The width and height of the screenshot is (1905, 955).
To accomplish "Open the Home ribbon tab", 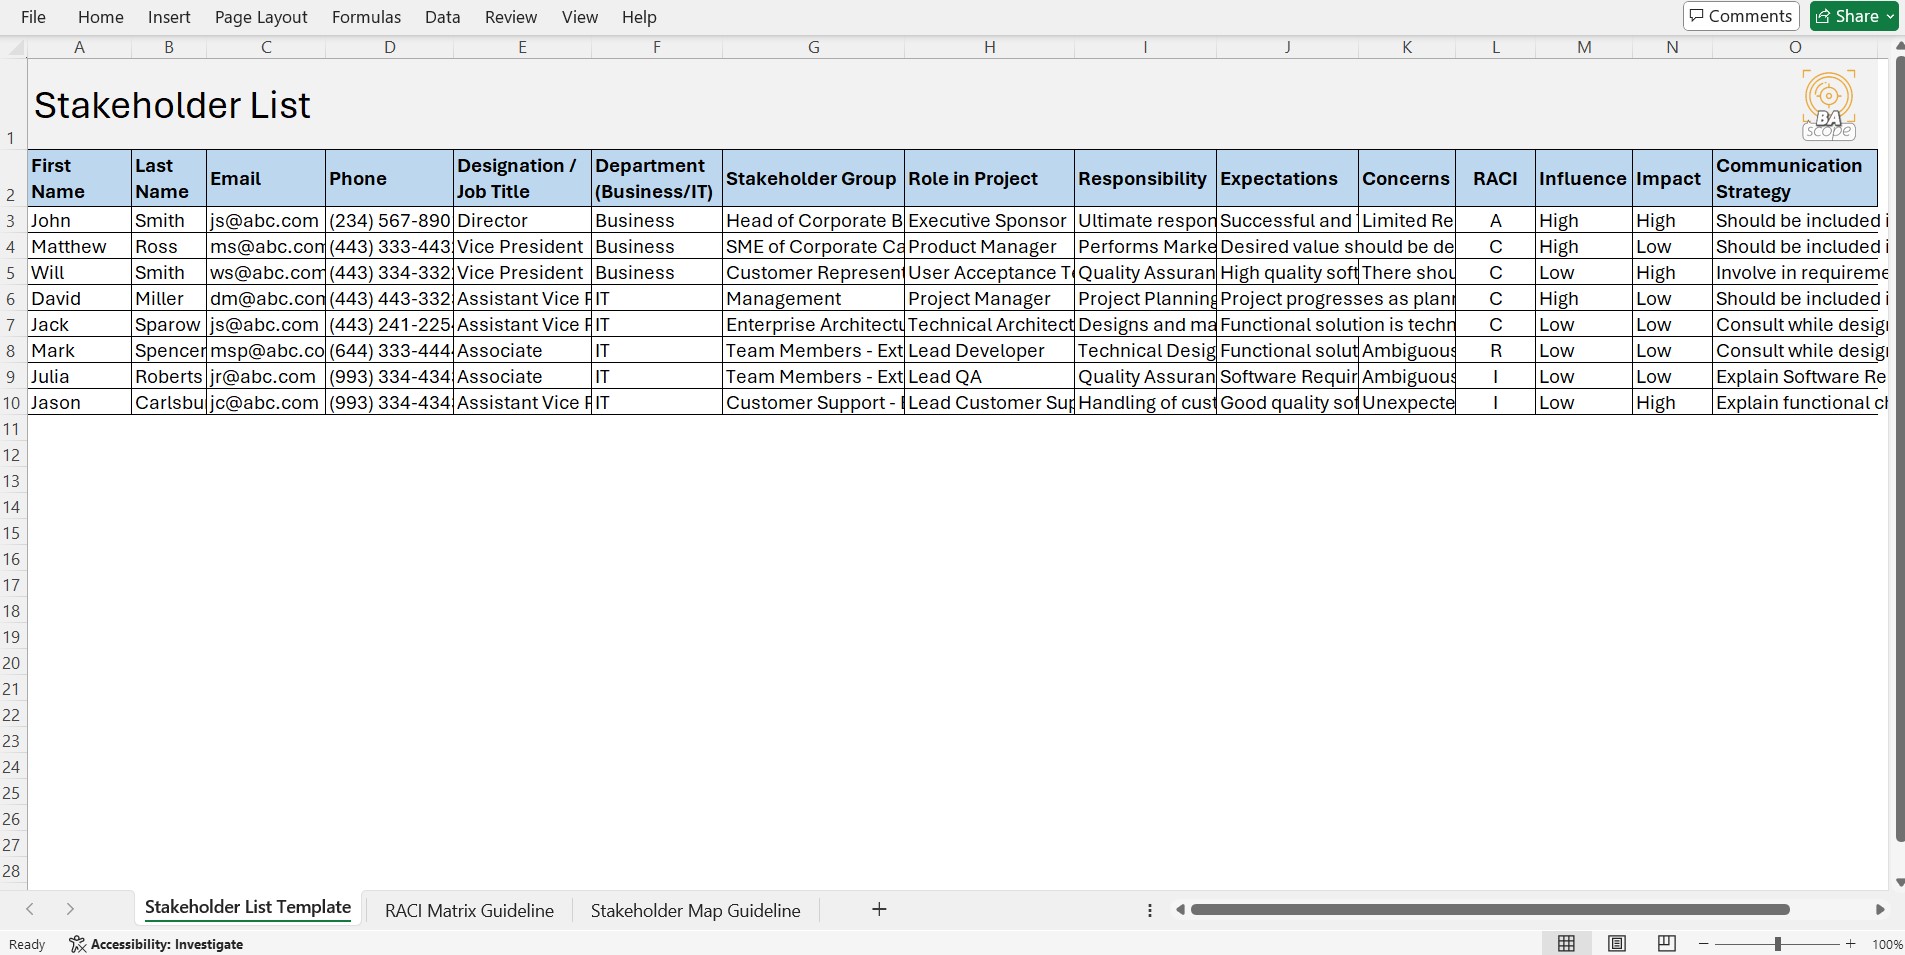I will tap(101, 17).
